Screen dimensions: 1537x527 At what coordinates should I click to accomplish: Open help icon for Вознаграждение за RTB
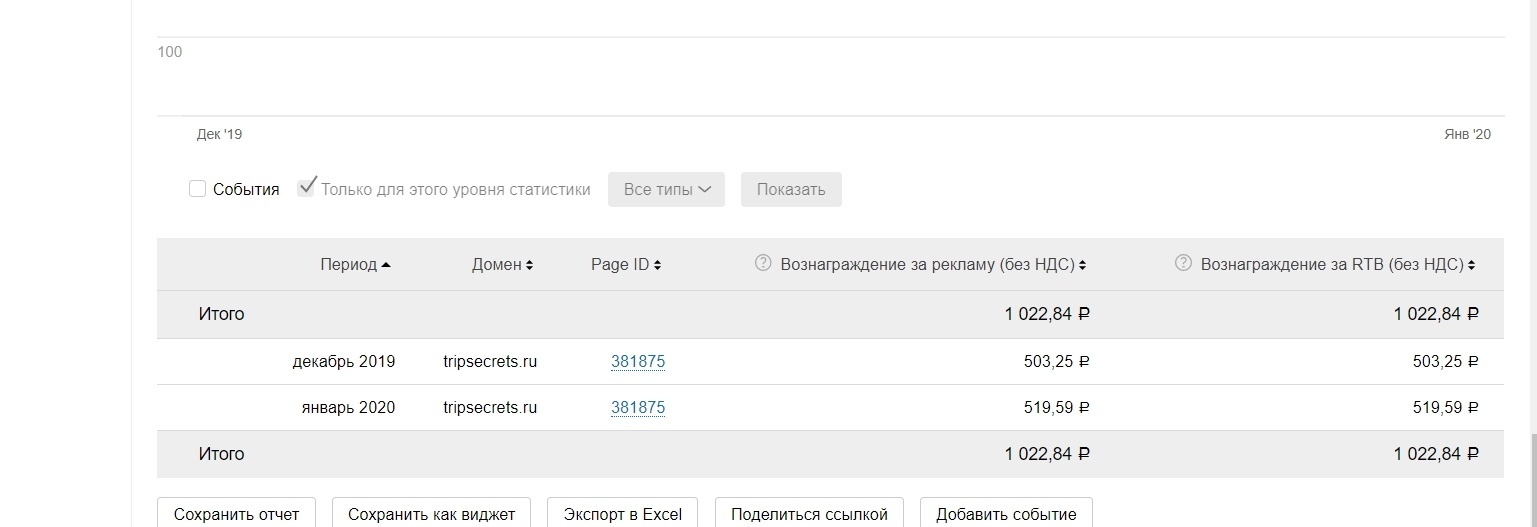coord(1183,264)
